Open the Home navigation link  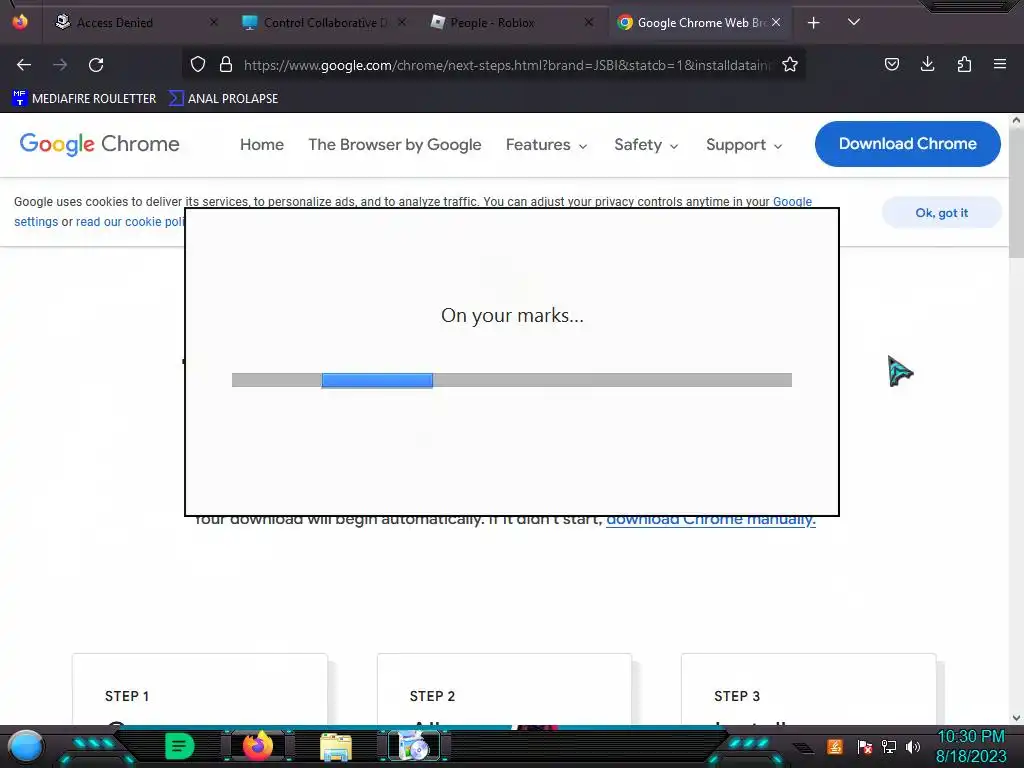click(262, 144)
